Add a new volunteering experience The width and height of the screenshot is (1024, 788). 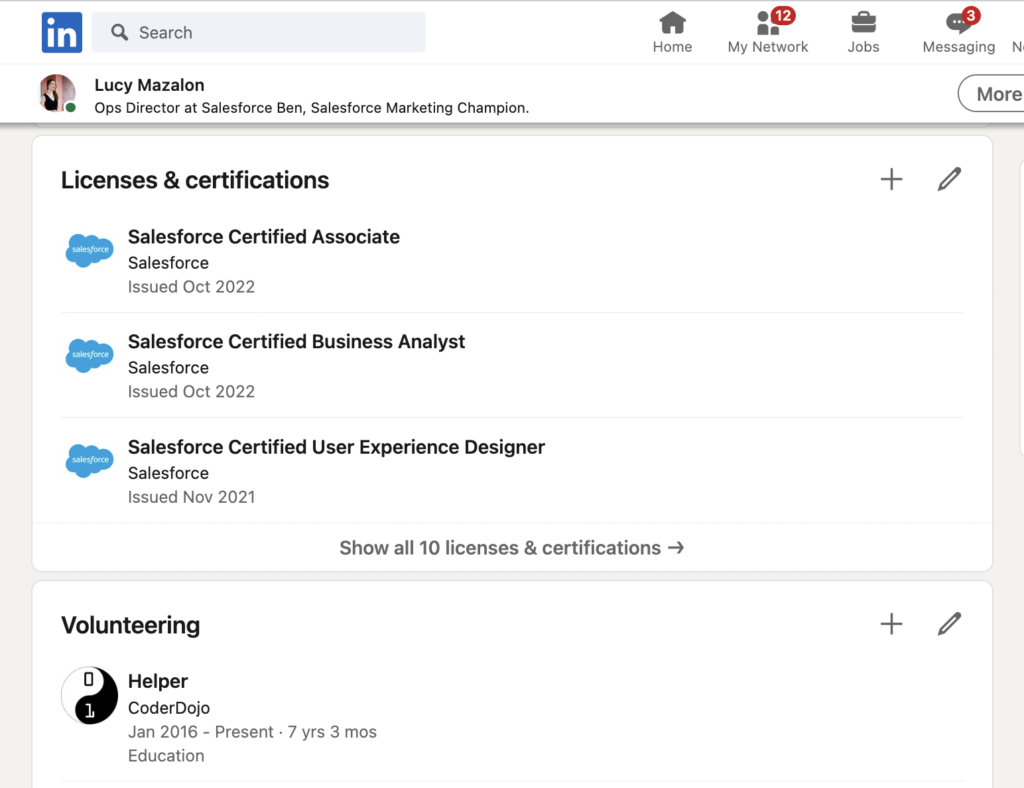point(891,623)
